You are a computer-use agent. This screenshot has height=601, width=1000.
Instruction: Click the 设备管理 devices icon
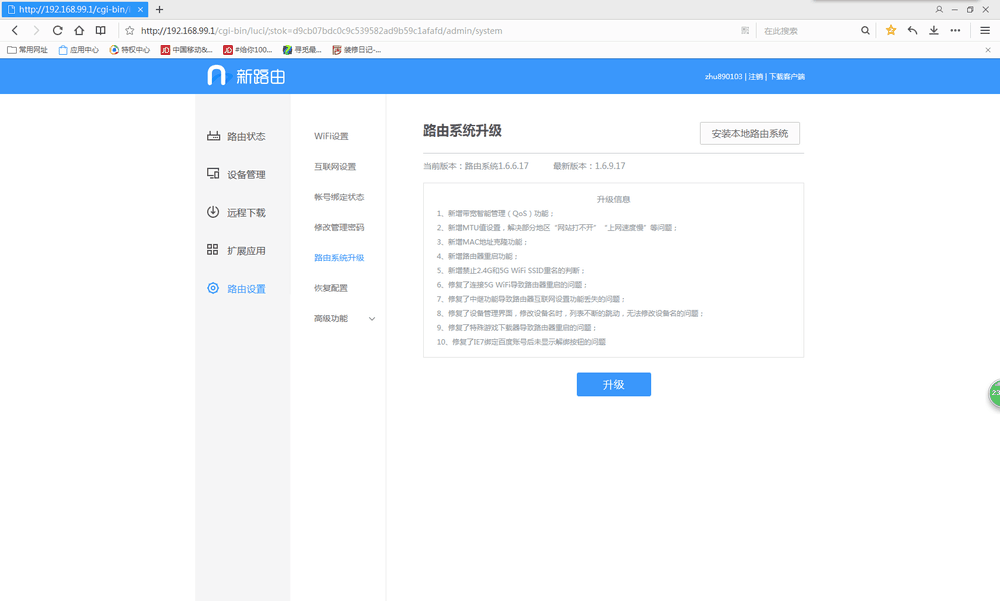pyautogui.click(x=213, y=174)
